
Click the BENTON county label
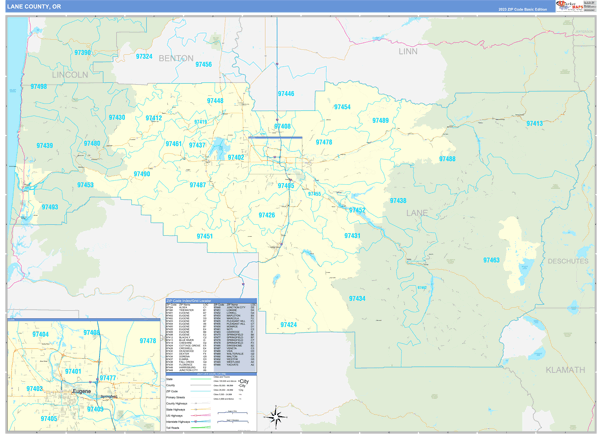click(175, 59)
